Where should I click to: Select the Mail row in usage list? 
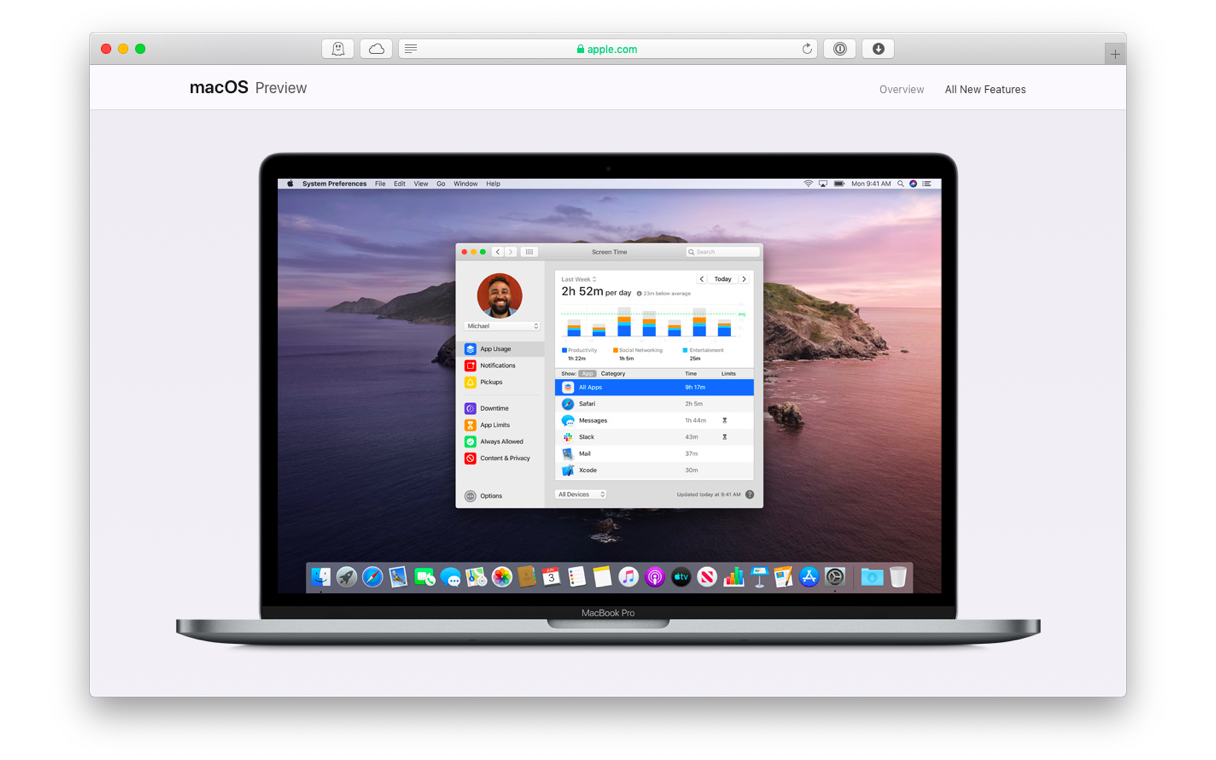(654, 454)
